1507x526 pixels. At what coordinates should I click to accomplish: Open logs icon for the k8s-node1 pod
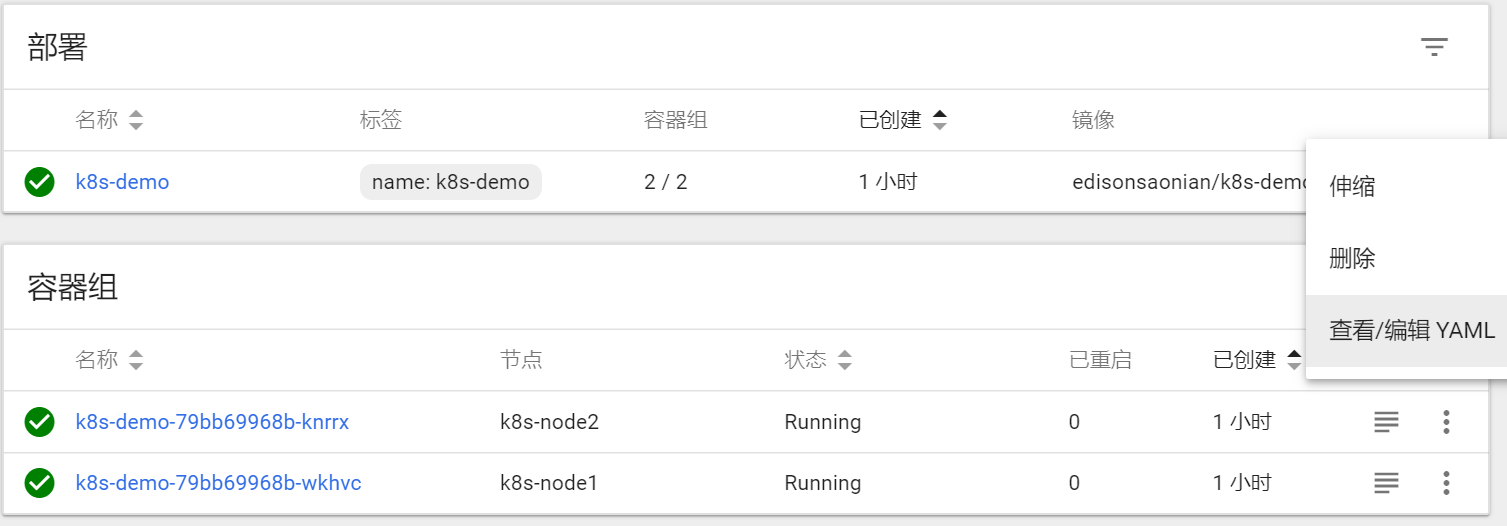coord(1386,483)
